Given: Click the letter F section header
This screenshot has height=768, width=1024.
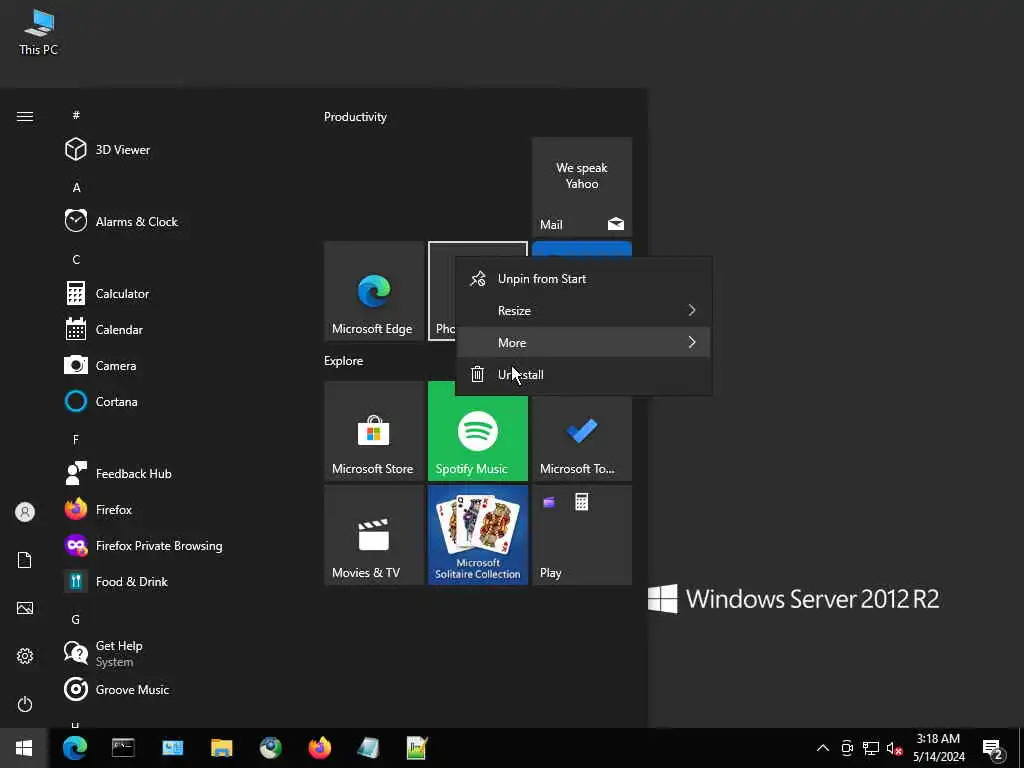Looking at the screenshot, I should click(x=76, y=440).
